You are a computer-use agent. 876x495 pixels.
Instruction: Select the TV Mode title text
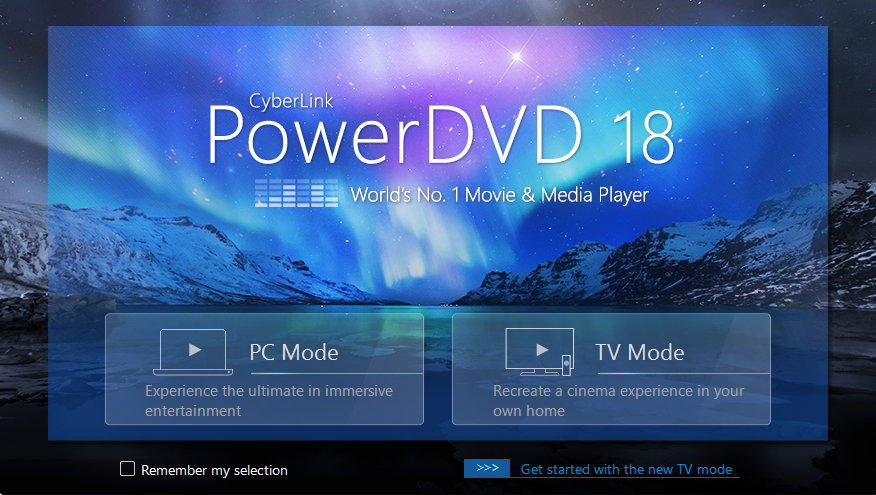(x=640, y=353)
